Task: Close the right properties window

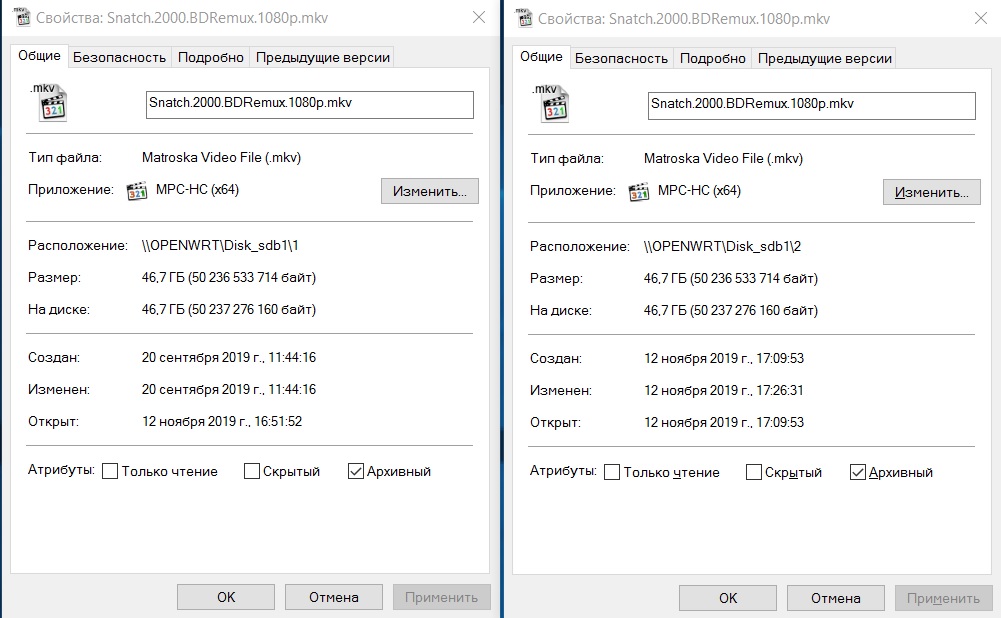Action: tap(981, 18)
